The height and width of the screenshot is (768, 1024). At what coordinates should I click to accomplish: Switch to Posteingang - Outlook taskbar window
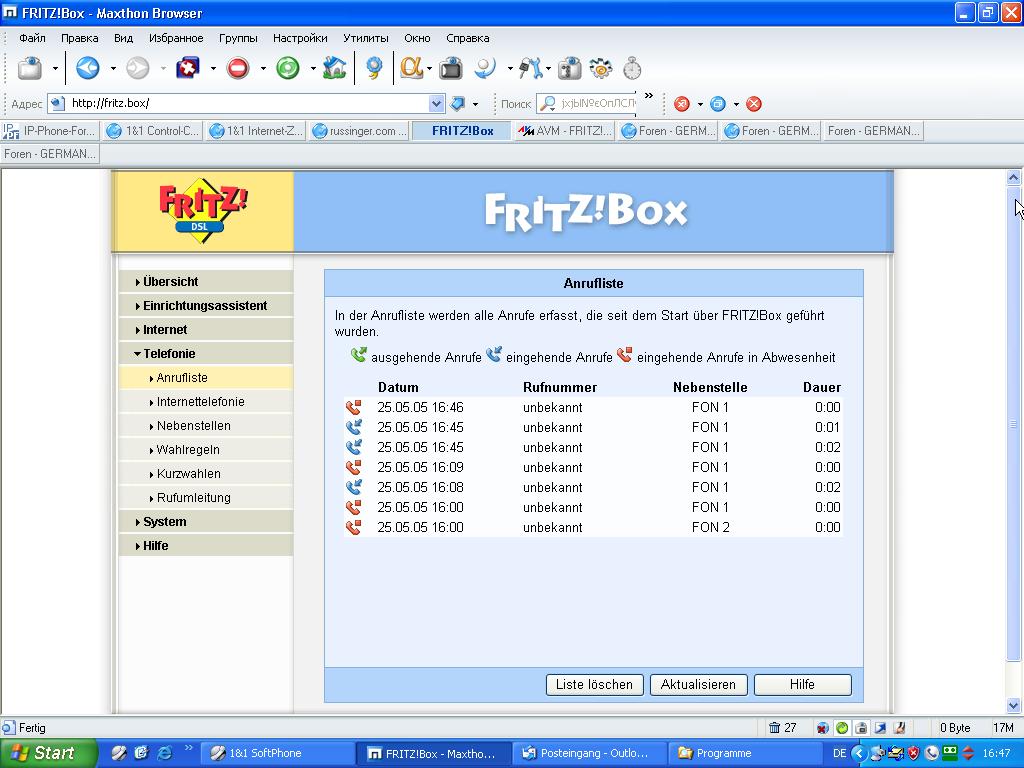tap(589, 753)
